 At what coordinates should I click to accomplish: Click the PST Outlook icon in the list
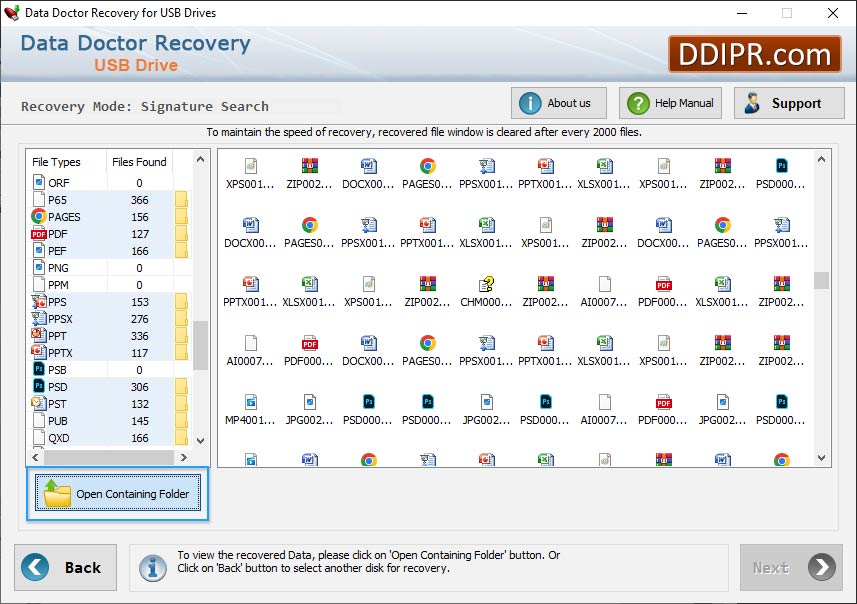click(x=39, y=403)
